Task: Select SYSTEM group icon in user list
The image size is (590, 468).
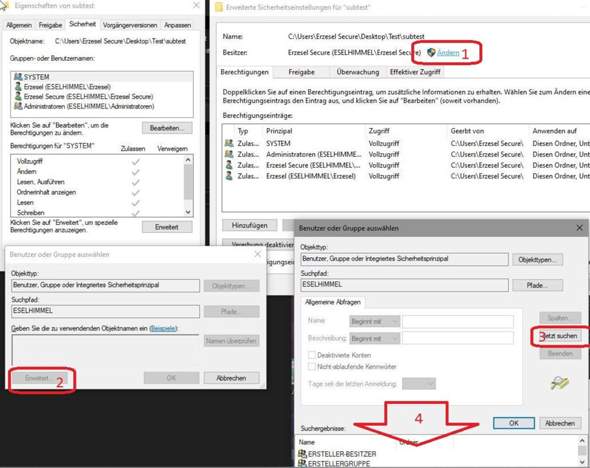Action: [x=18, y=77]
